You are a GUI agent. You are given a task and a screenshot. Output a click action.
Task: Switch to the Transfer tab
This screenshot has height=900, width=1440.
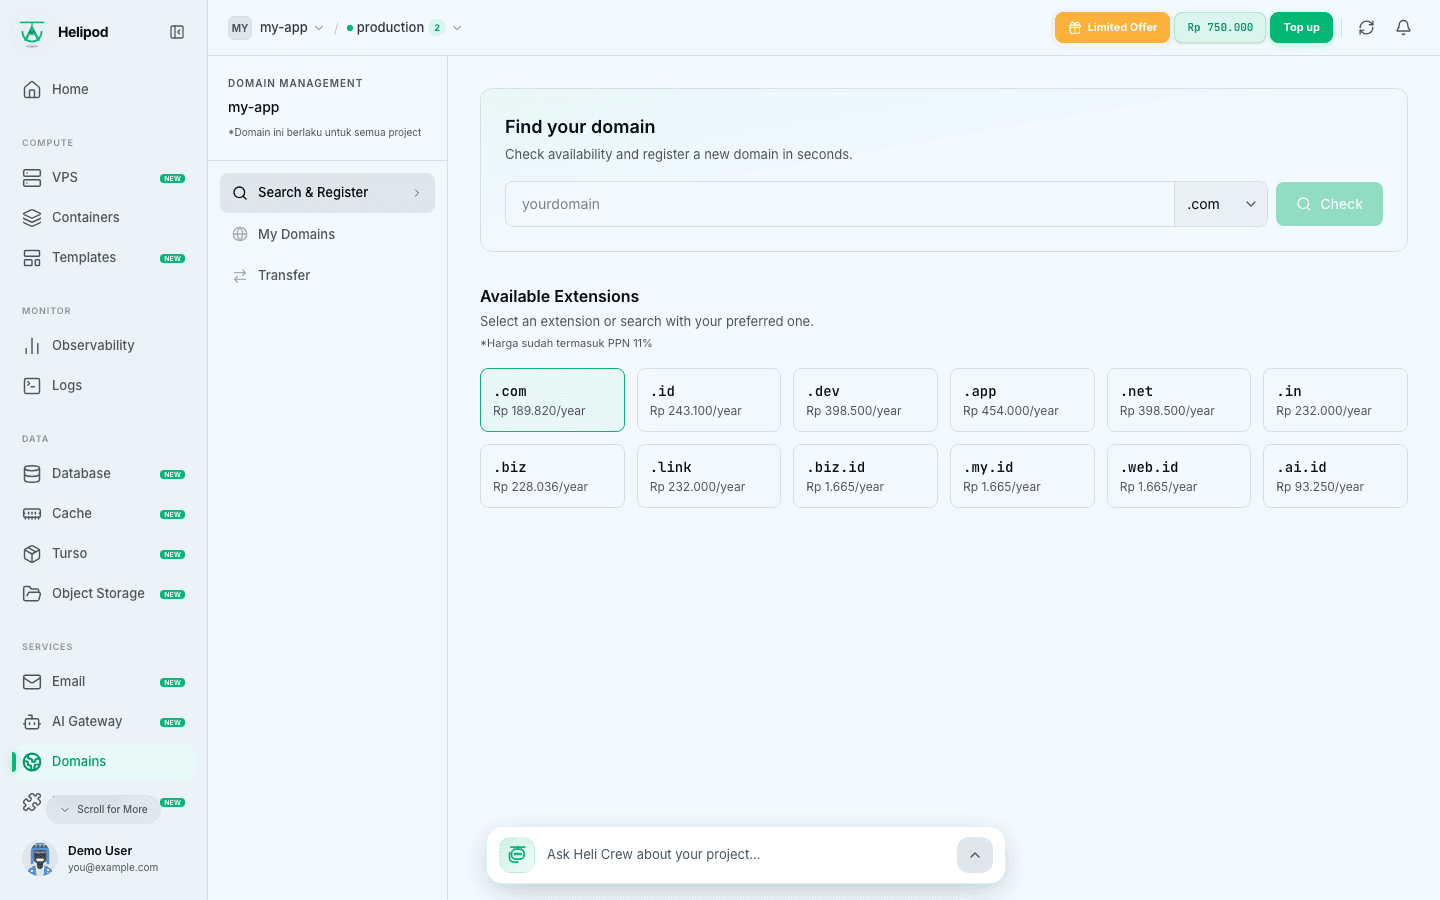click(x=327, y=275)
